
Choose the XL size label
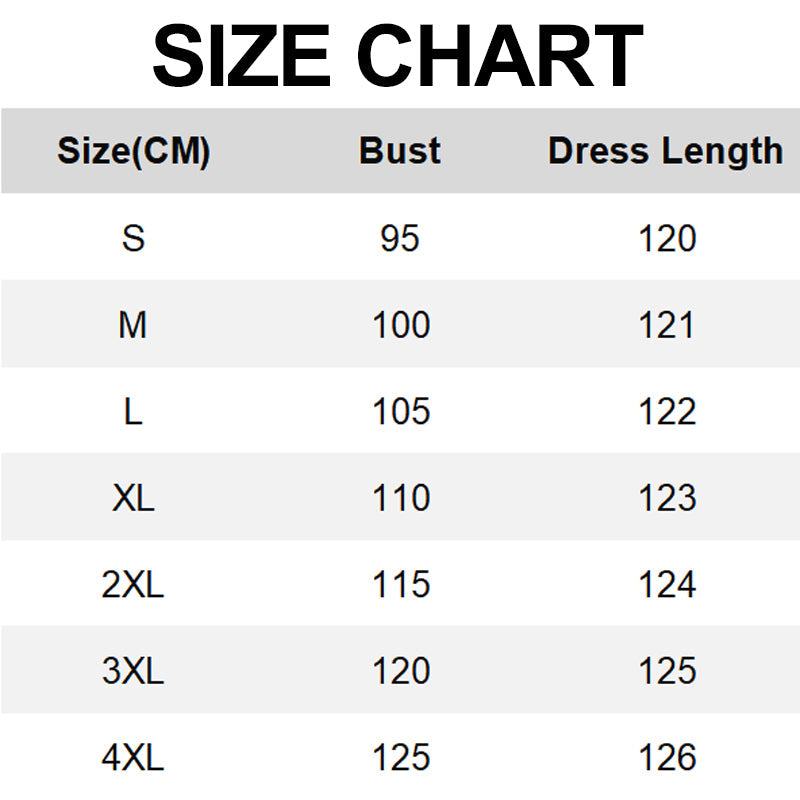pyautogui.click(x=133, y=498)
